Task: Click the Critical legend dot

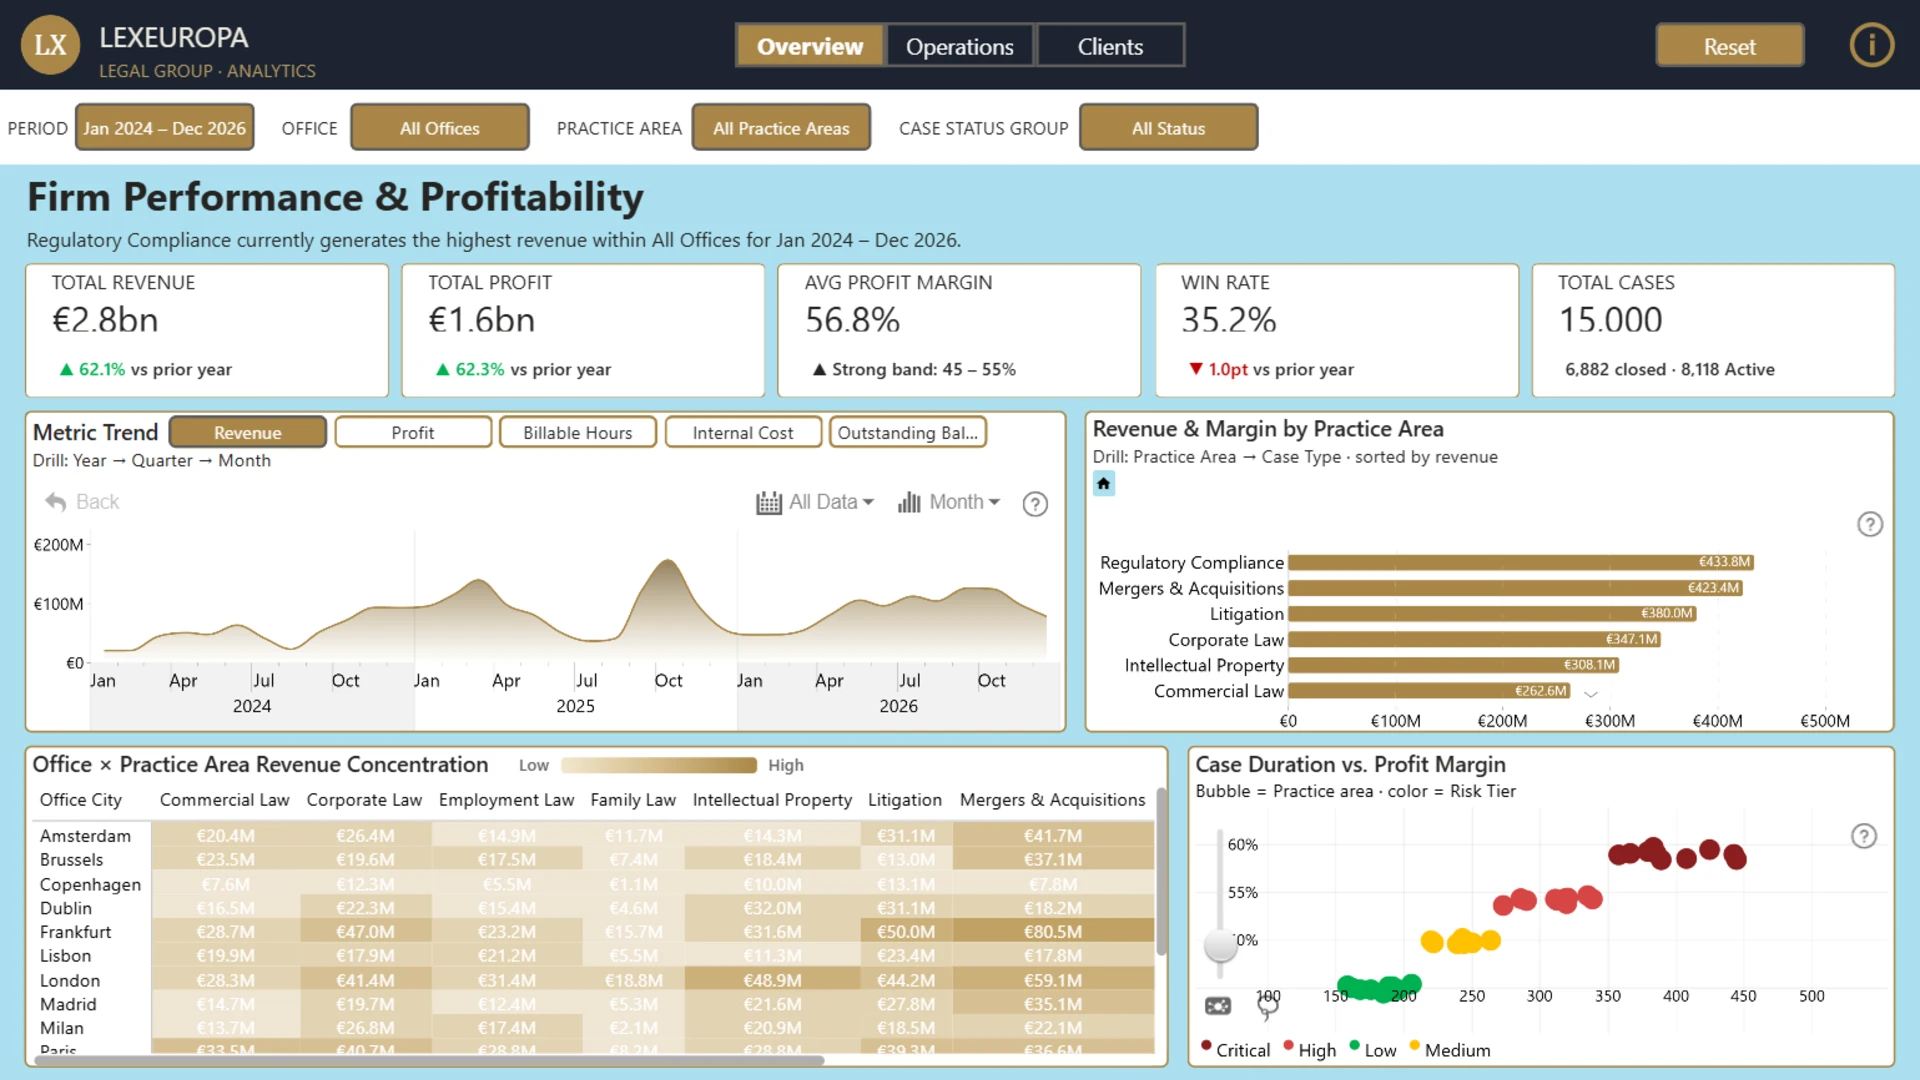Action: pyautogui.click(x=1206, y=1046)
